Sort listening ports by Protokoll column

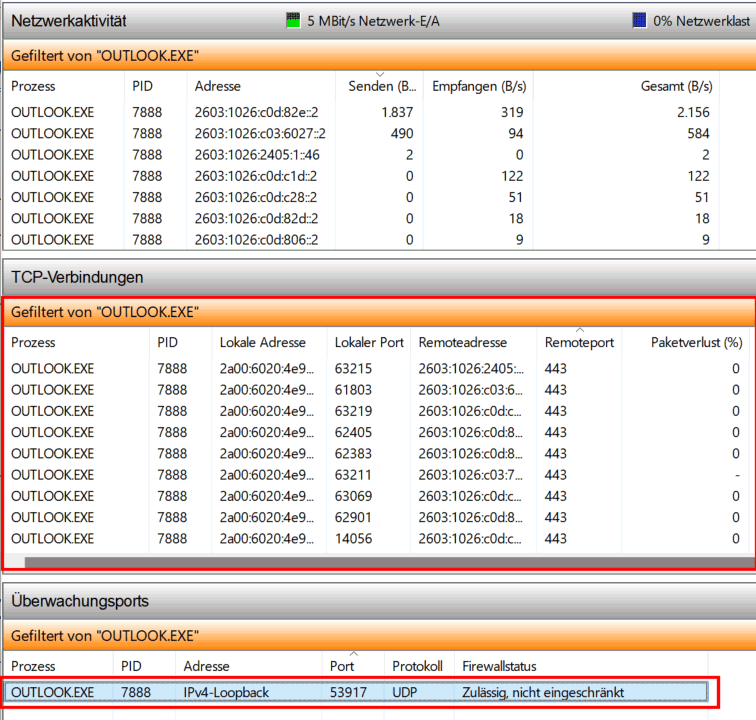[x=419, y=666]
